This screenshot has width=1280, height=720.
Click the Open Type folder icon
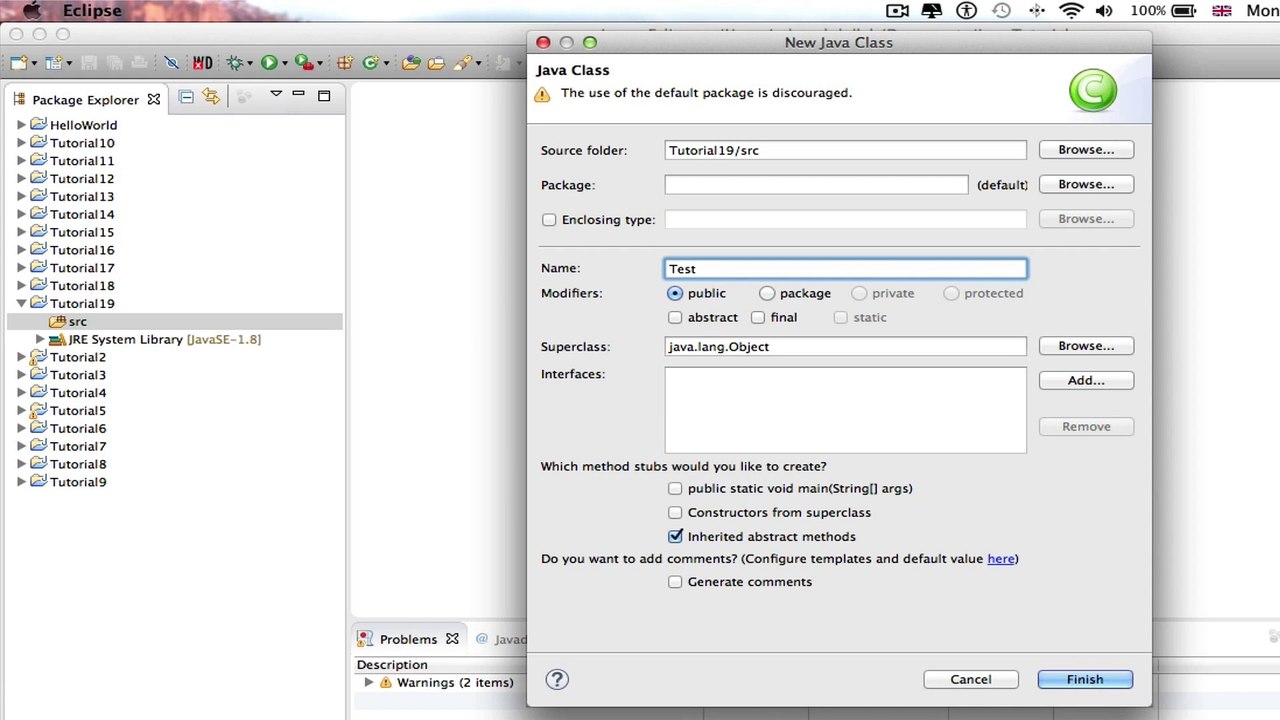411,63
